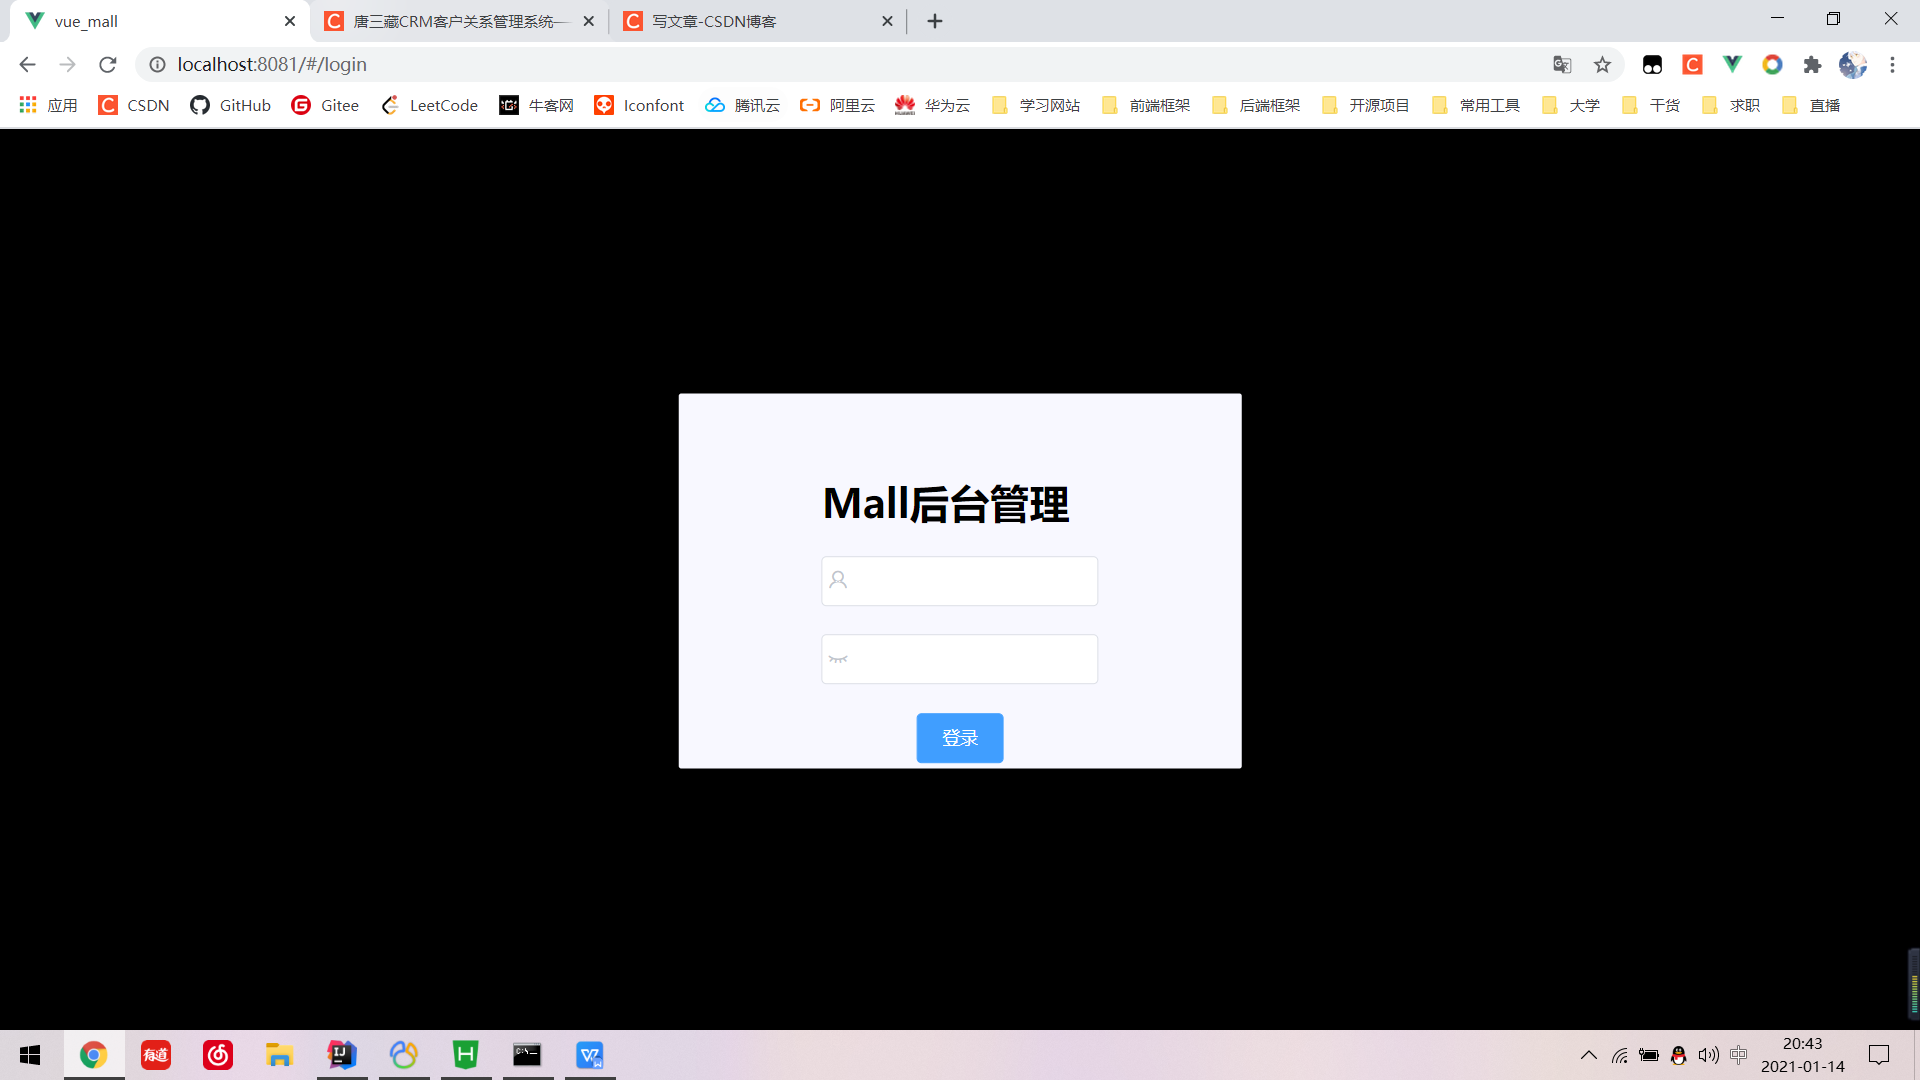Click the username input field
This screenshot has width=1920, height=1080.
(959, 581)
